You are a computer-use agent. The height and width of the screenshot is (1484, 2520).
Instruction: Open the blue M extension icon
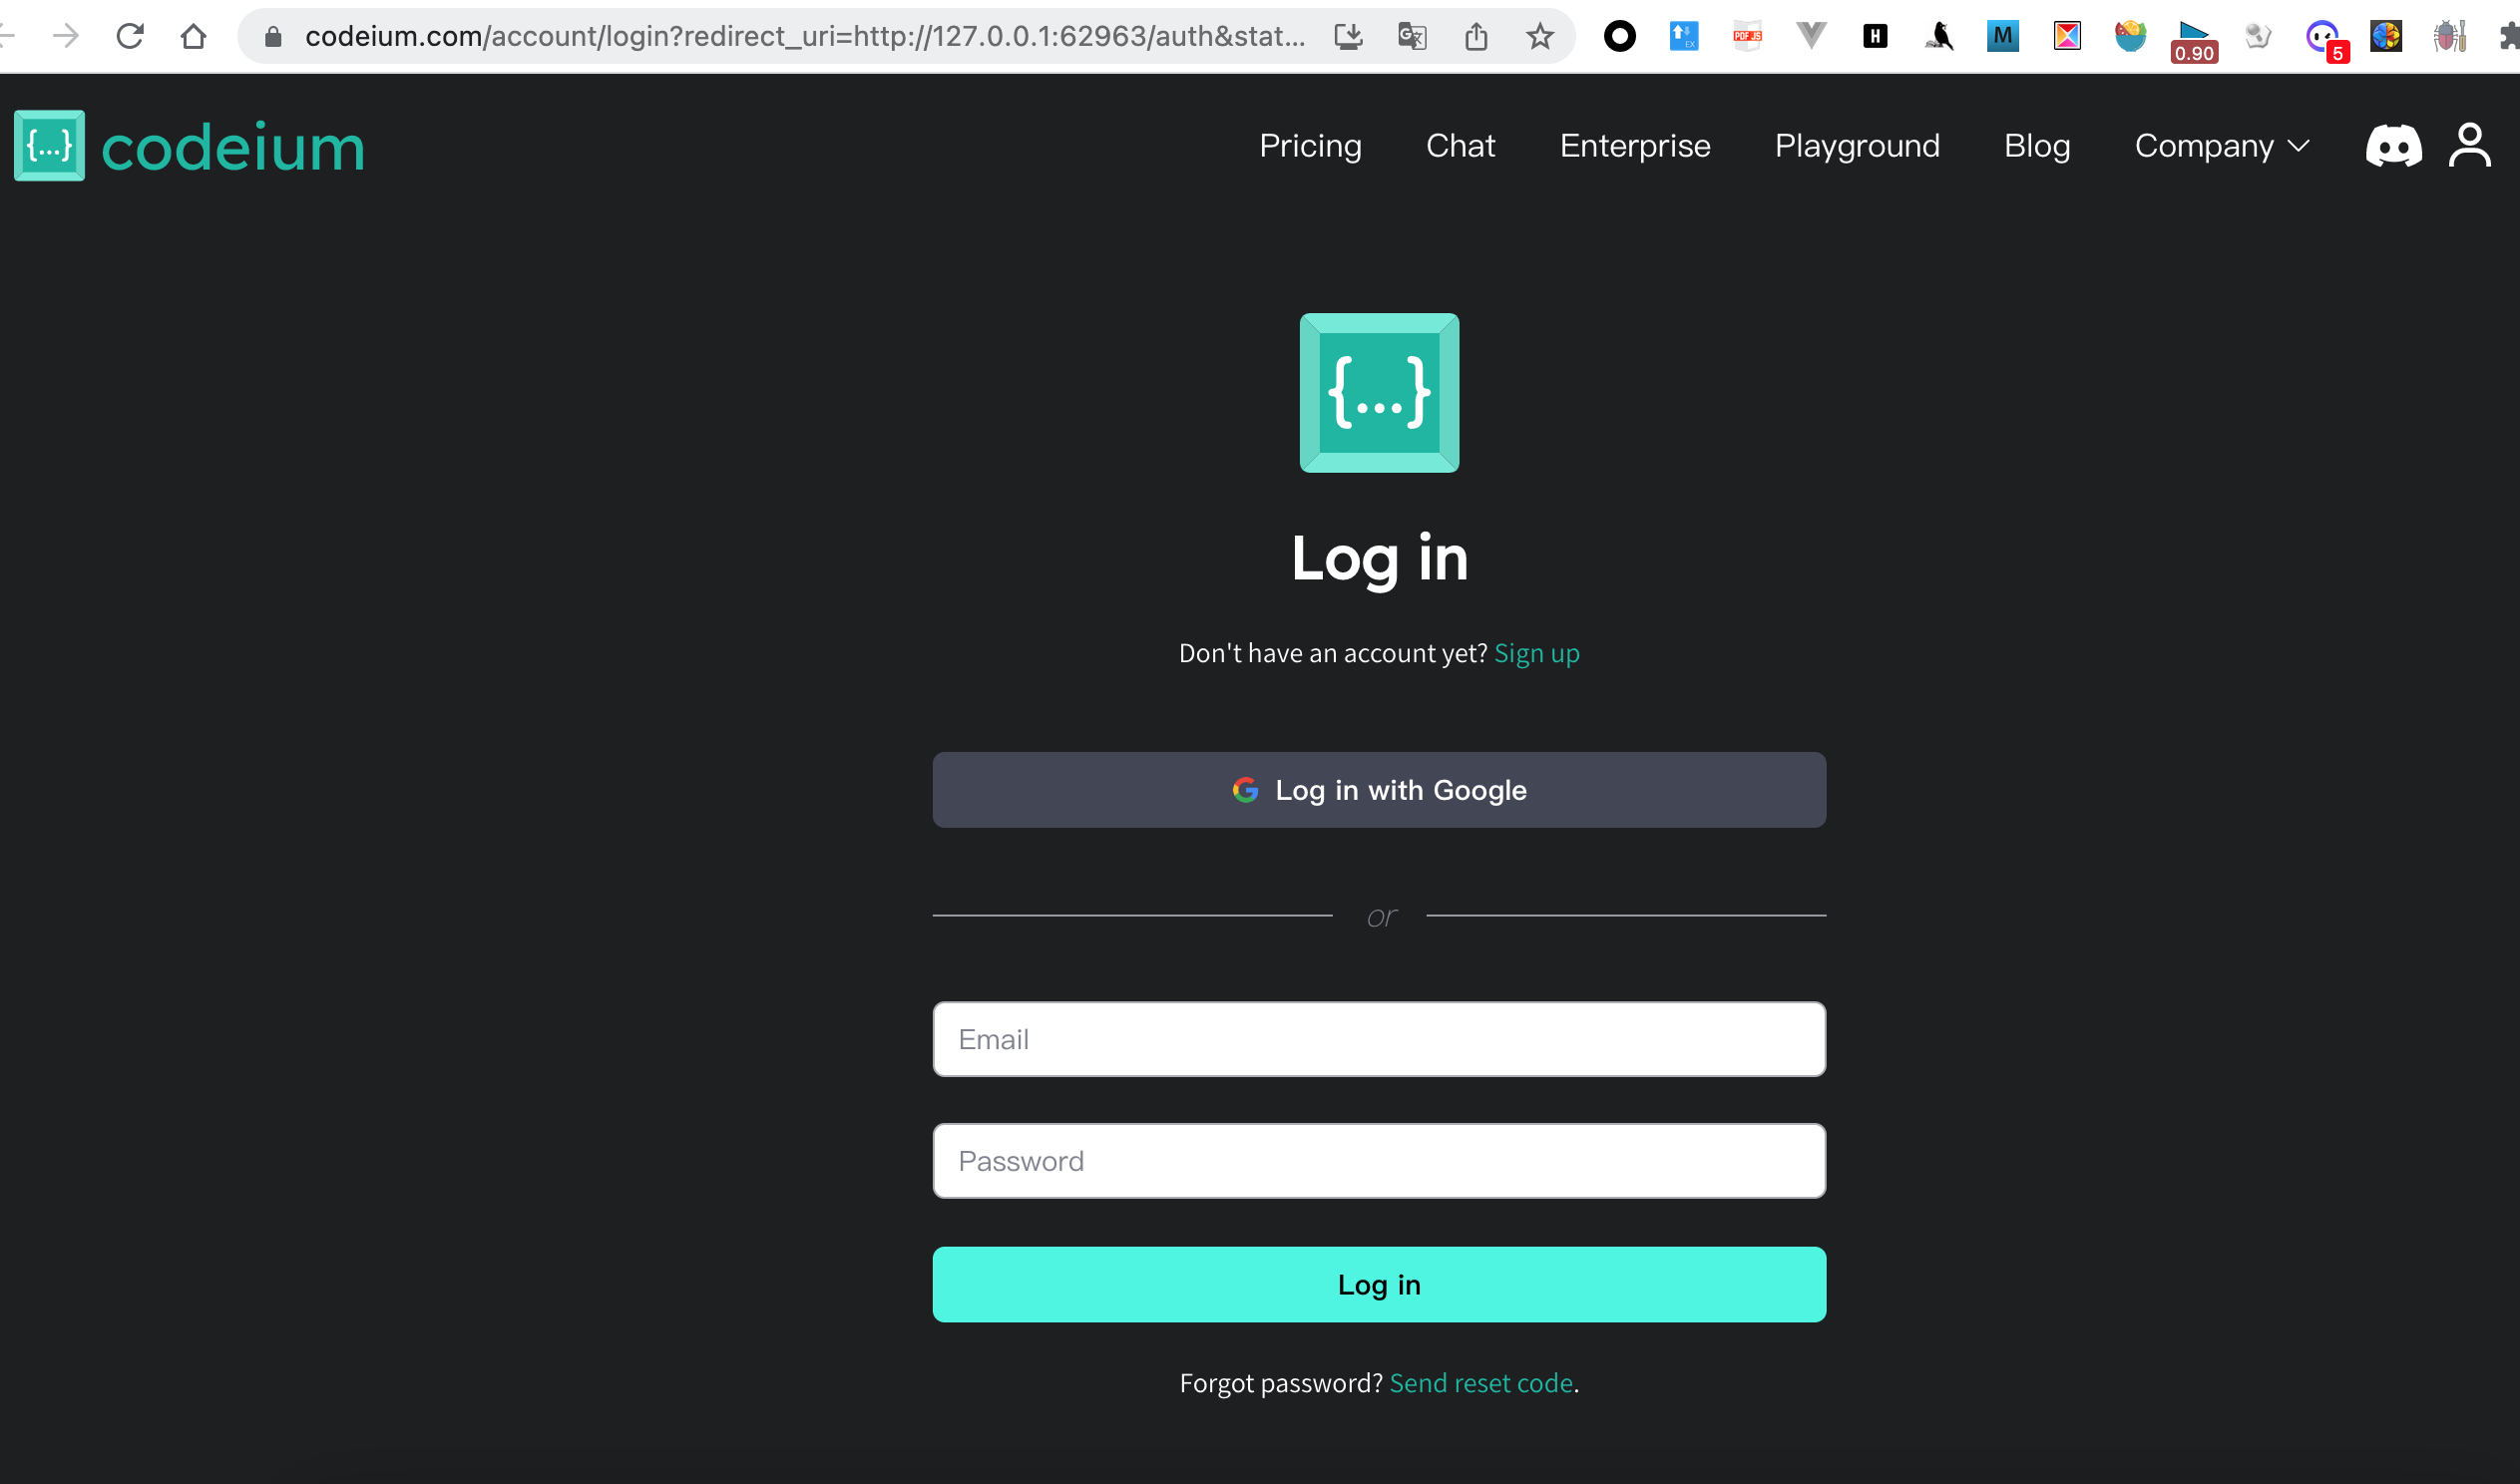[x=2003, y=37]
